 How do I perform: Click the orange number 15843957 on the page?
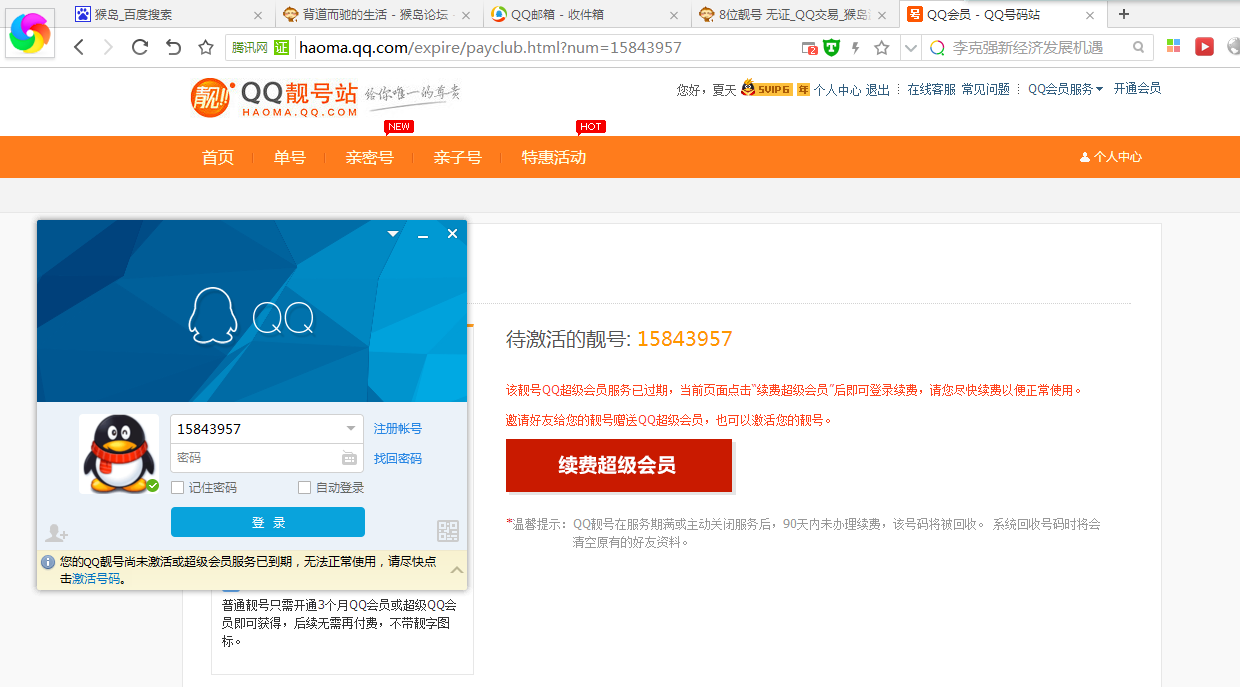(x=685, y=339)
